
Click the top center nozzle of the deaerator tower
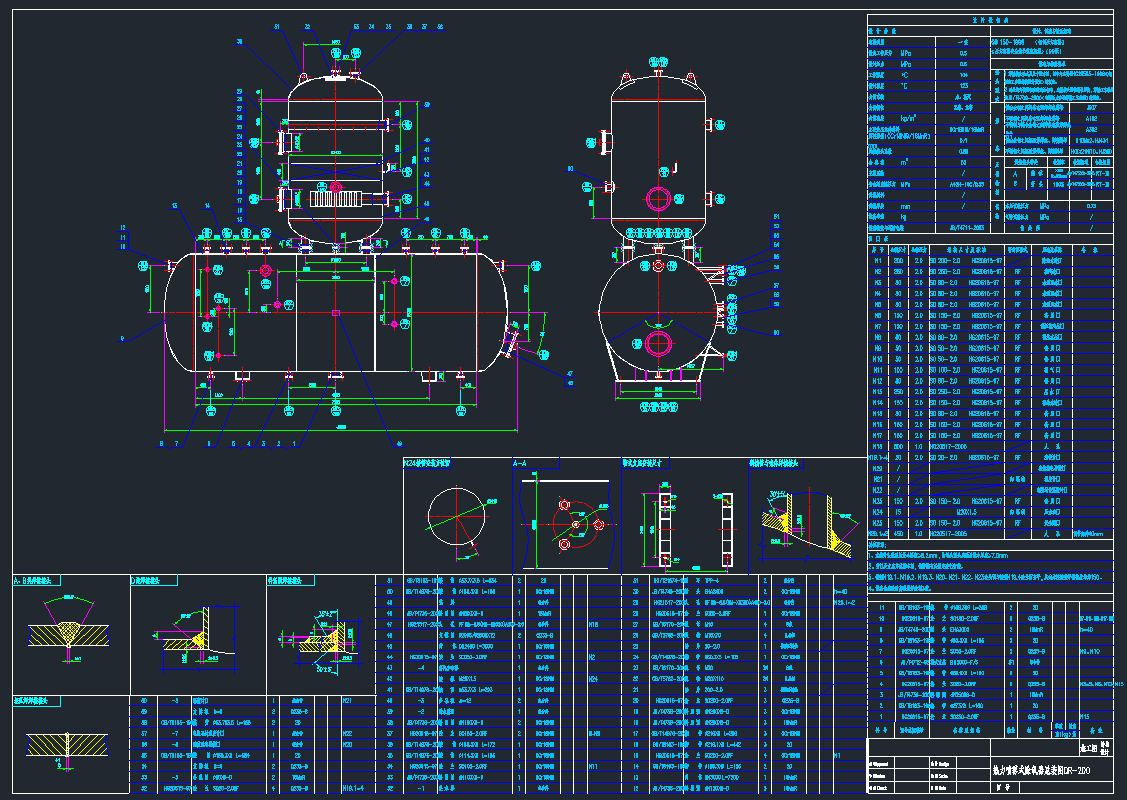pos(335,68)
